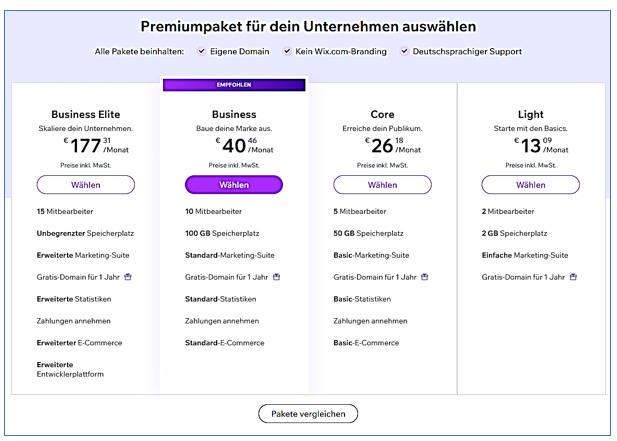Click 2 Mitbearbeiter feature
Screen dimensions: 617x441
click(508, 211)
